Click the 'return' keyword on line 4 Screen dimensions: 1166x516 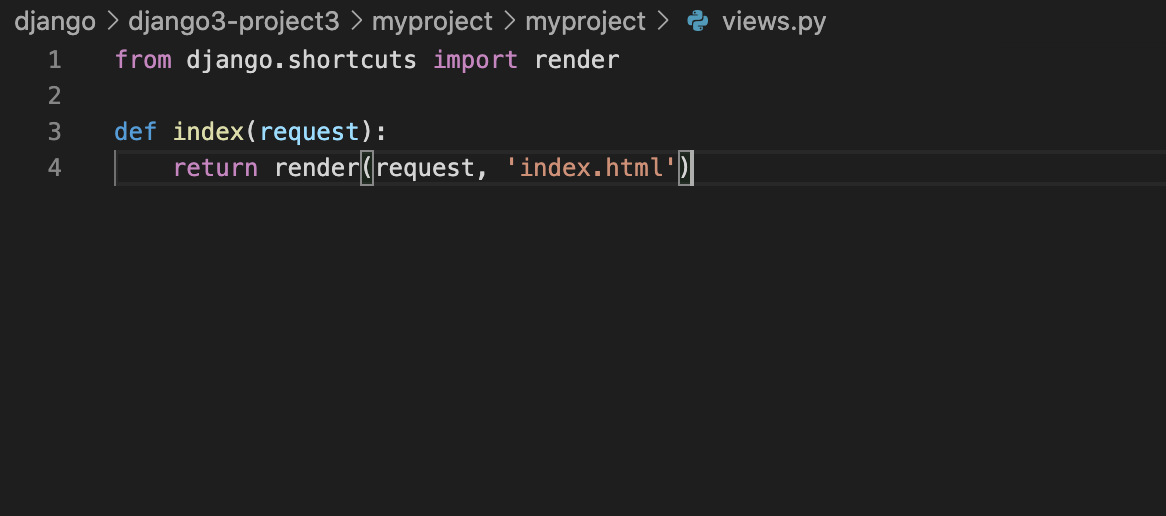216,168
